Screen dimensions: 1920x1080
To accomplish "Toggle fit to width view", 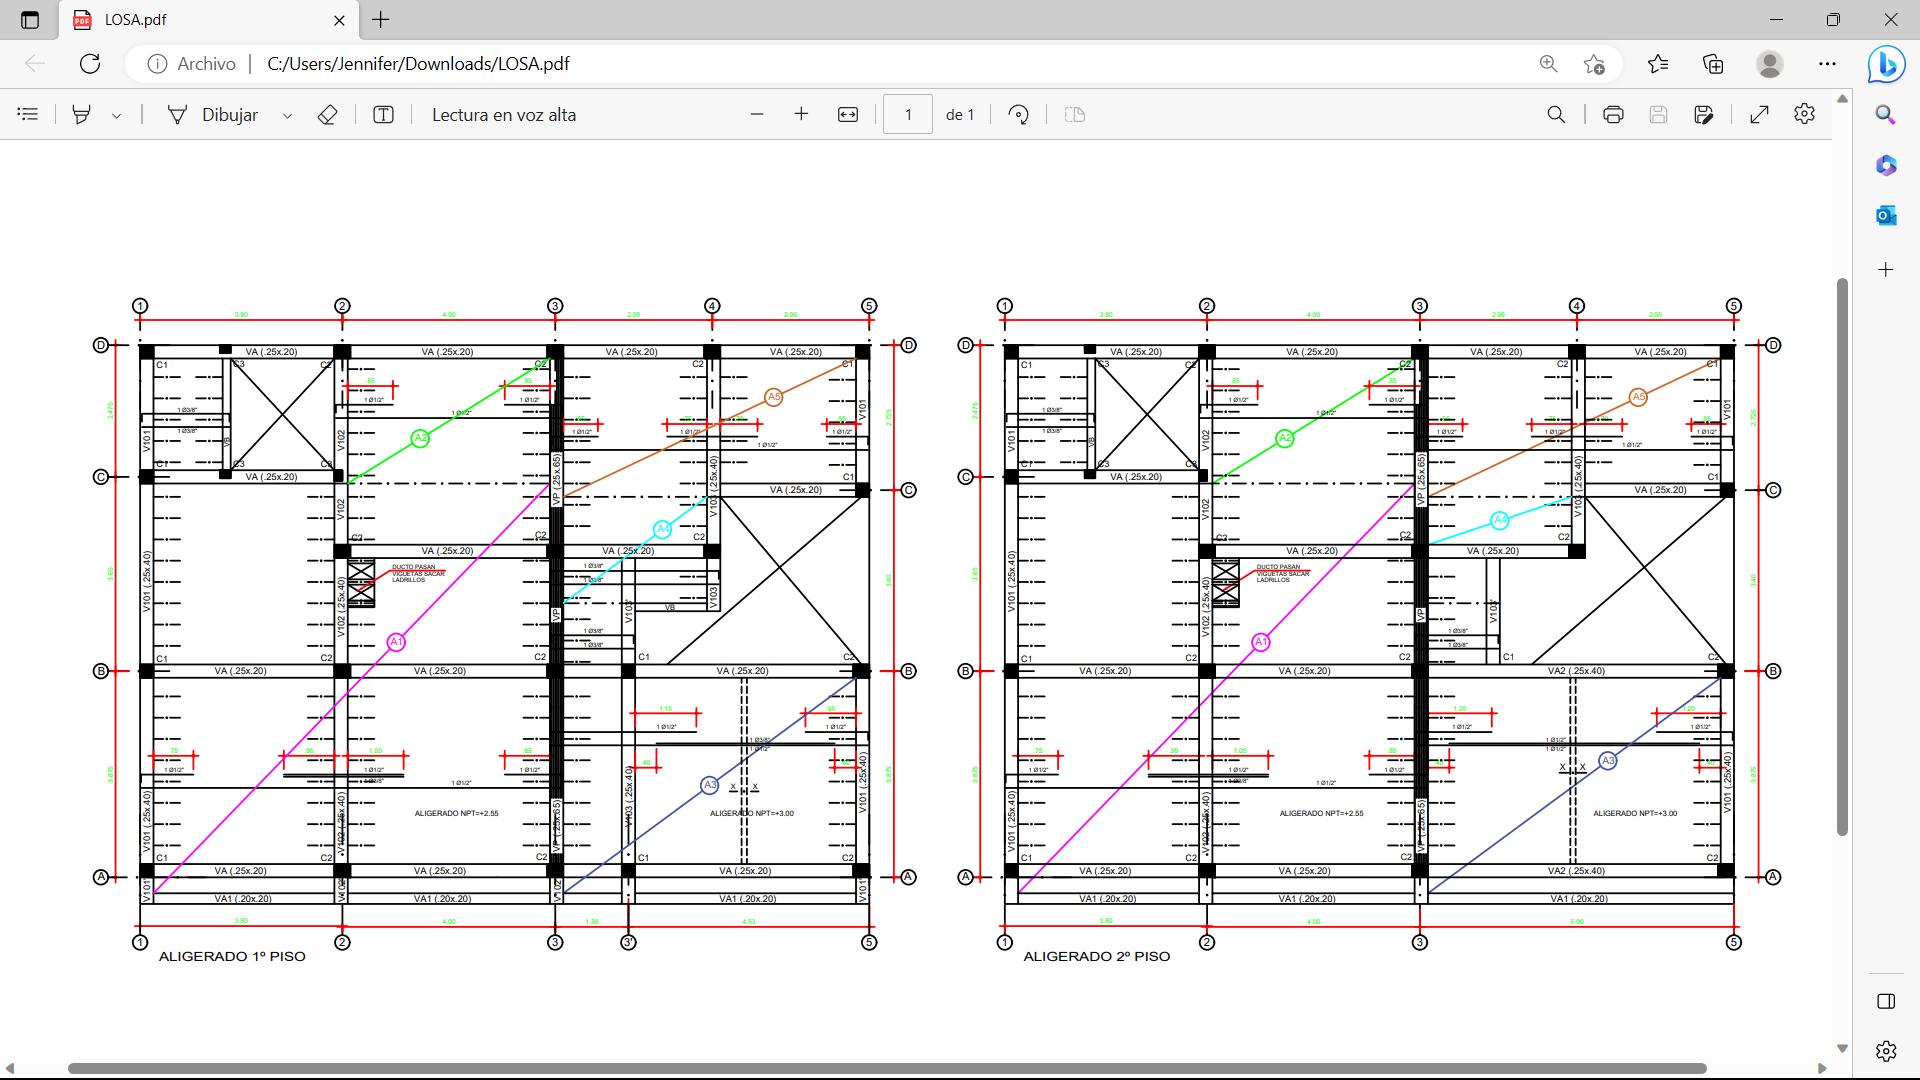I will (847, 115).
